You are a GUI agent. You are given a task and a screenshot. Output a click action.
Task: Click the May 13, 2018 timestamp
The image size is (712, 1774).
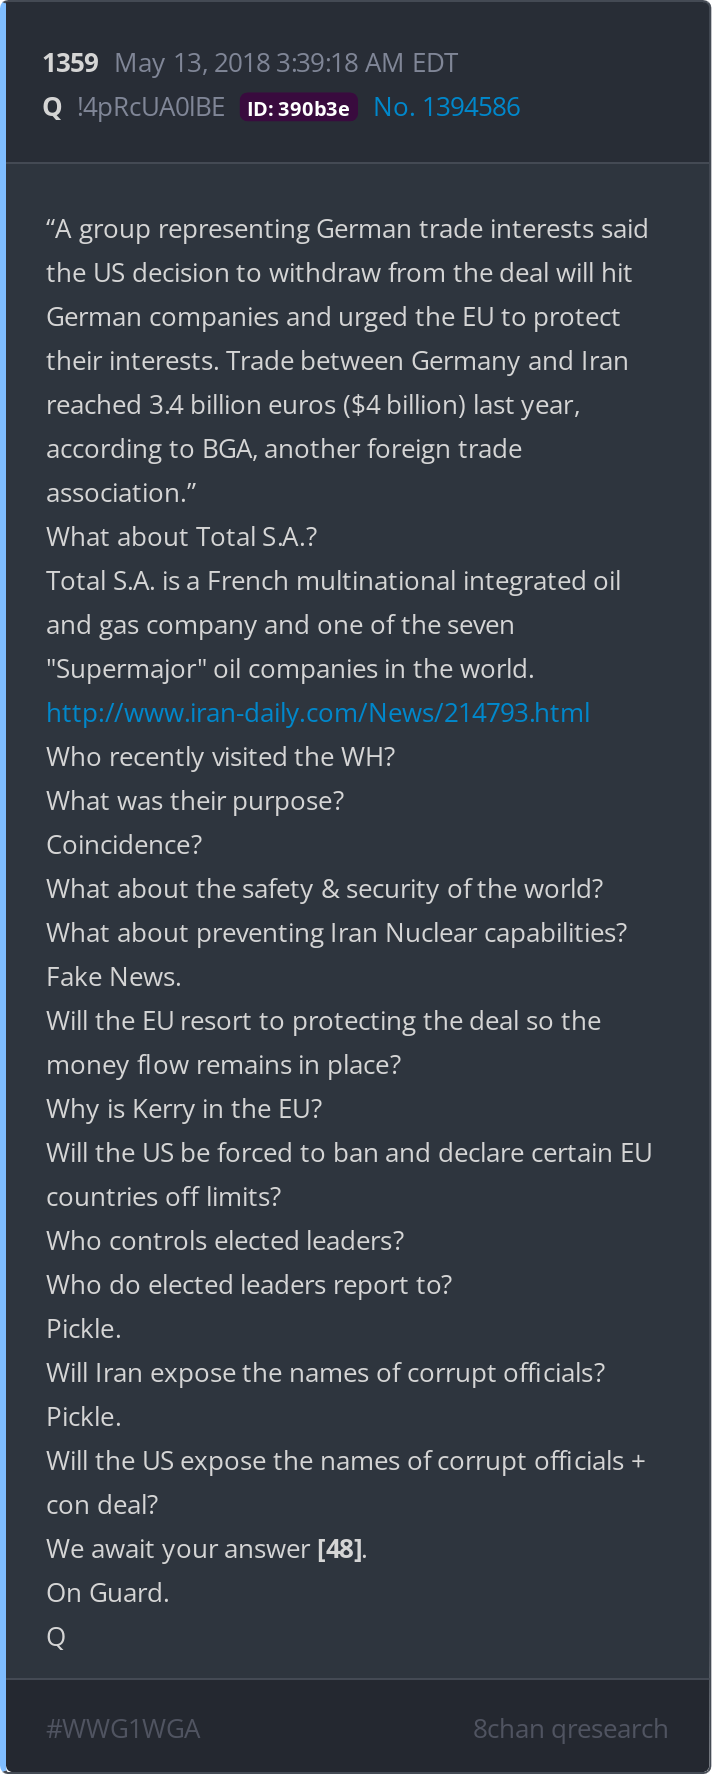[x=286, y=63]
